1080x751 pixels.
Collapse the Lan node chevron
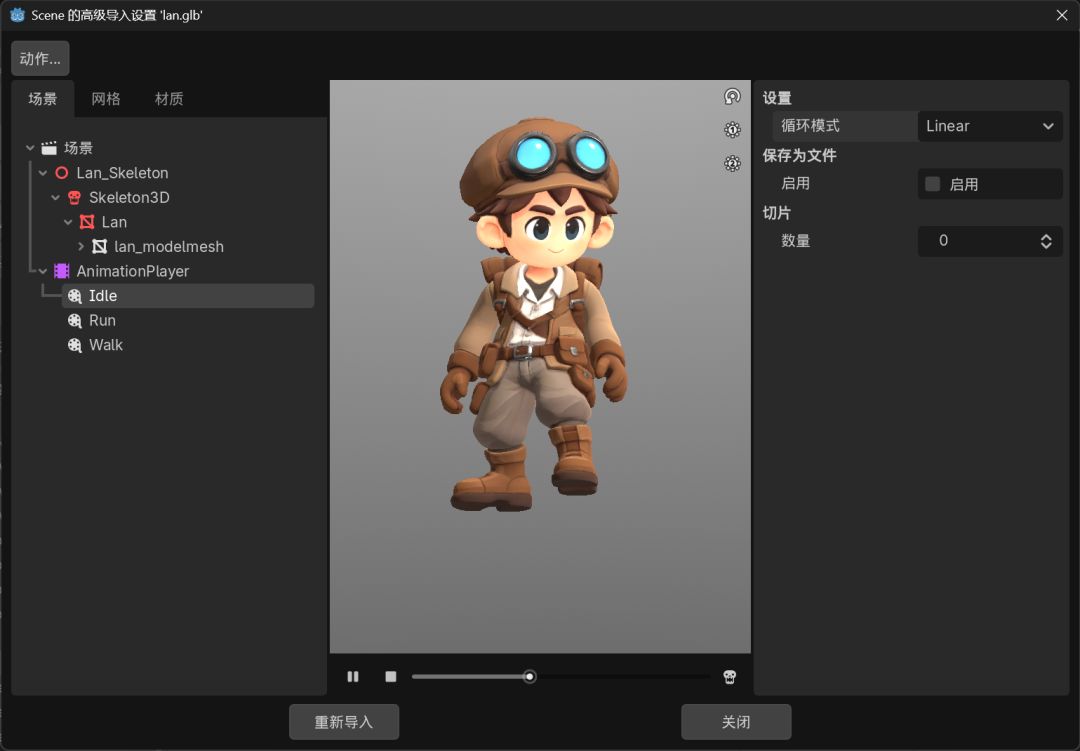[68, 222]
